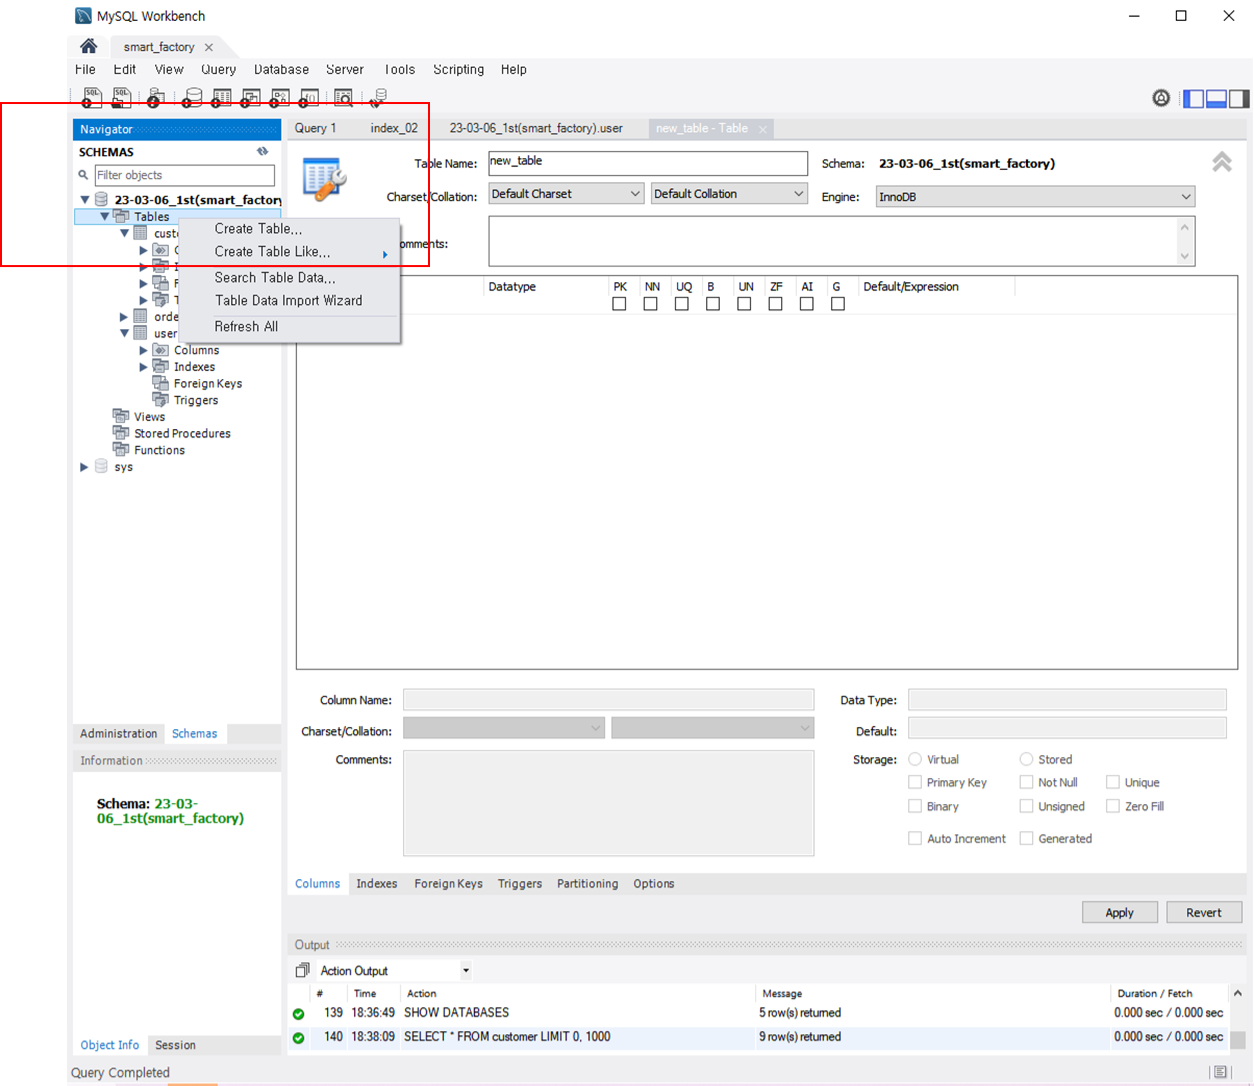This screenshot has width=1254, height=1086.
Task: Switch to the Query 1 tab
Action: (x=315, y=128)
